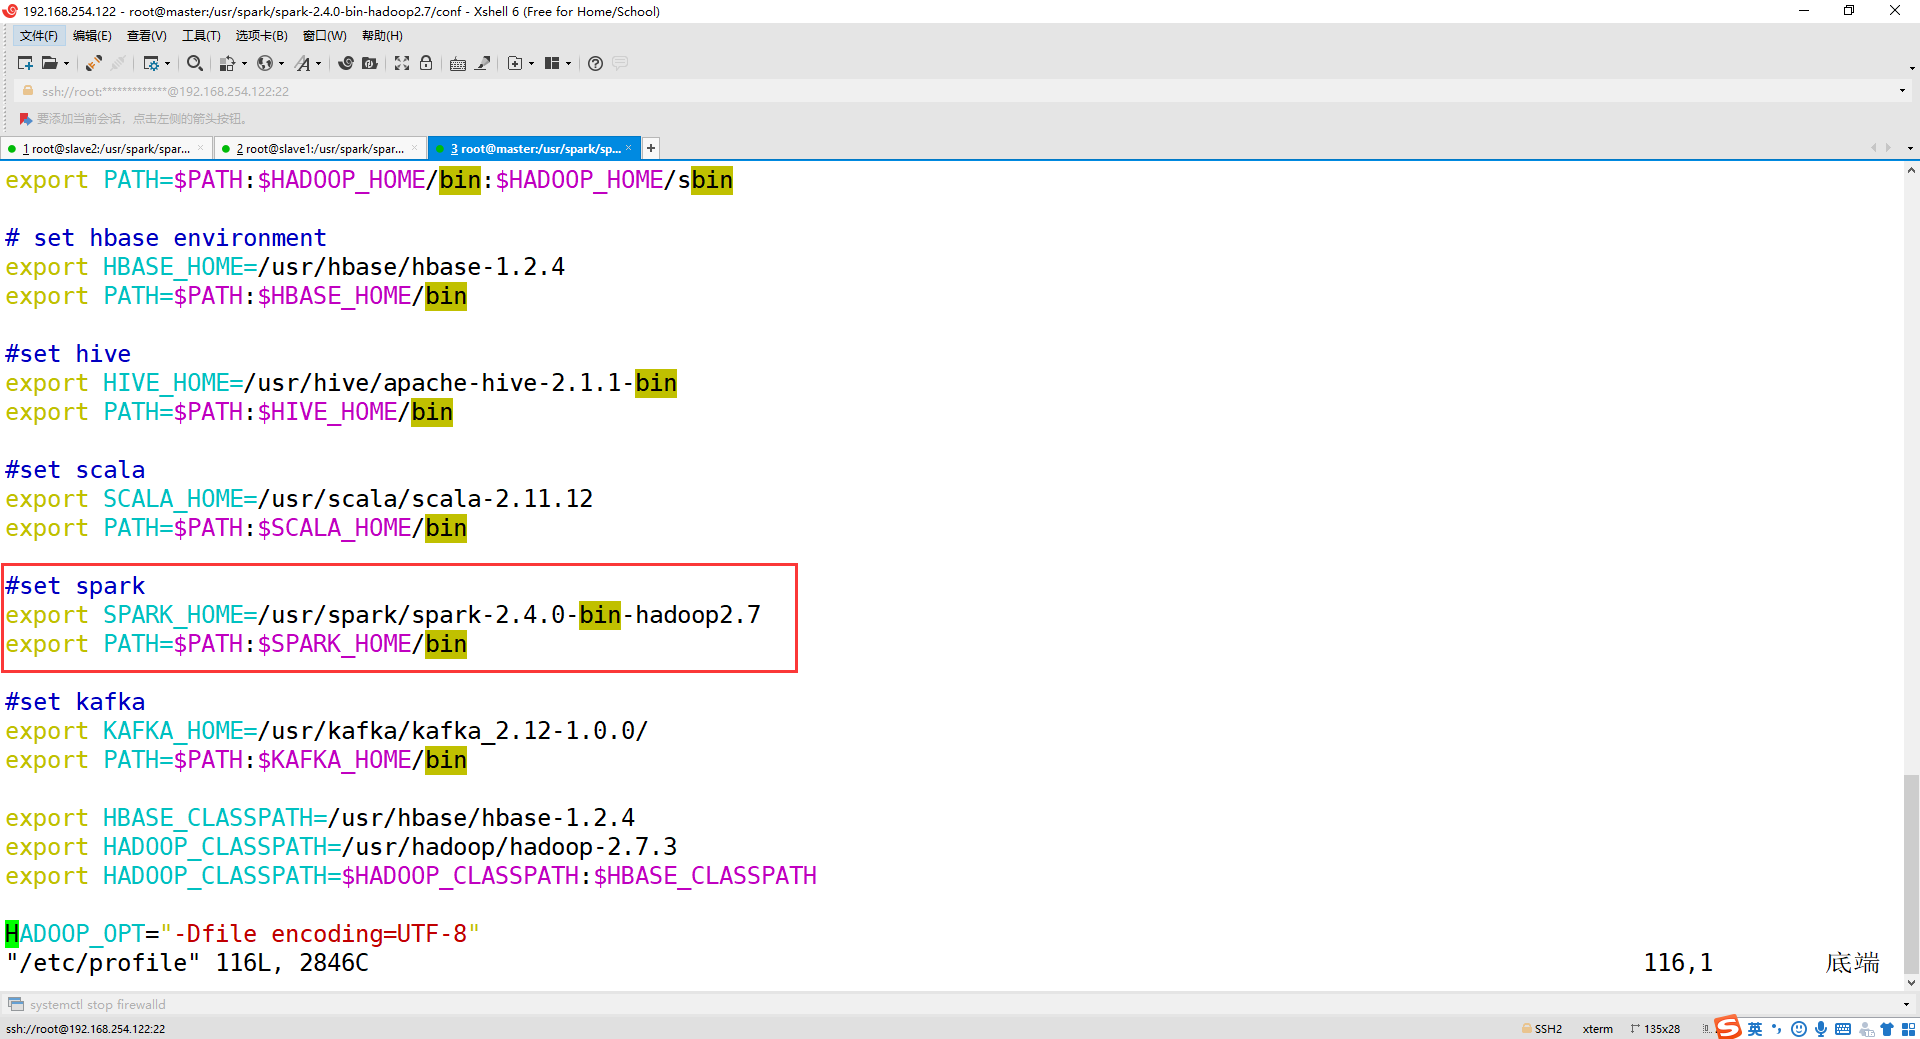The image size is (1920, 1039).
Task: Click the terminal vertical scrollbar thumb
Action: click(1911, 873)
